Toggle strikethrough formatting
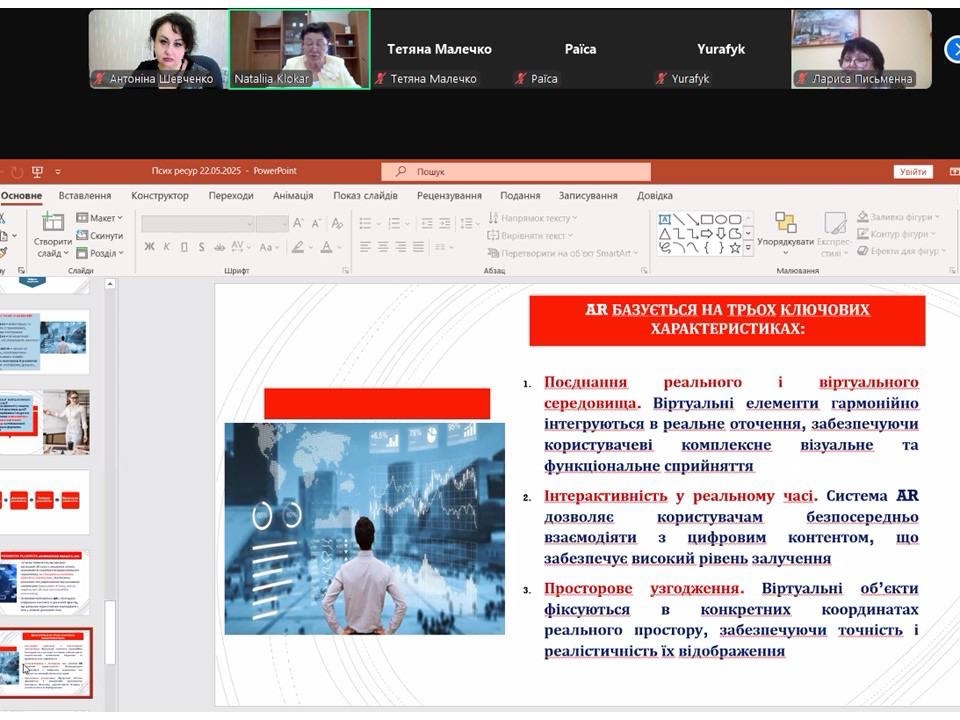The height and width of the screenshot is (720, 960). [219, 247]
